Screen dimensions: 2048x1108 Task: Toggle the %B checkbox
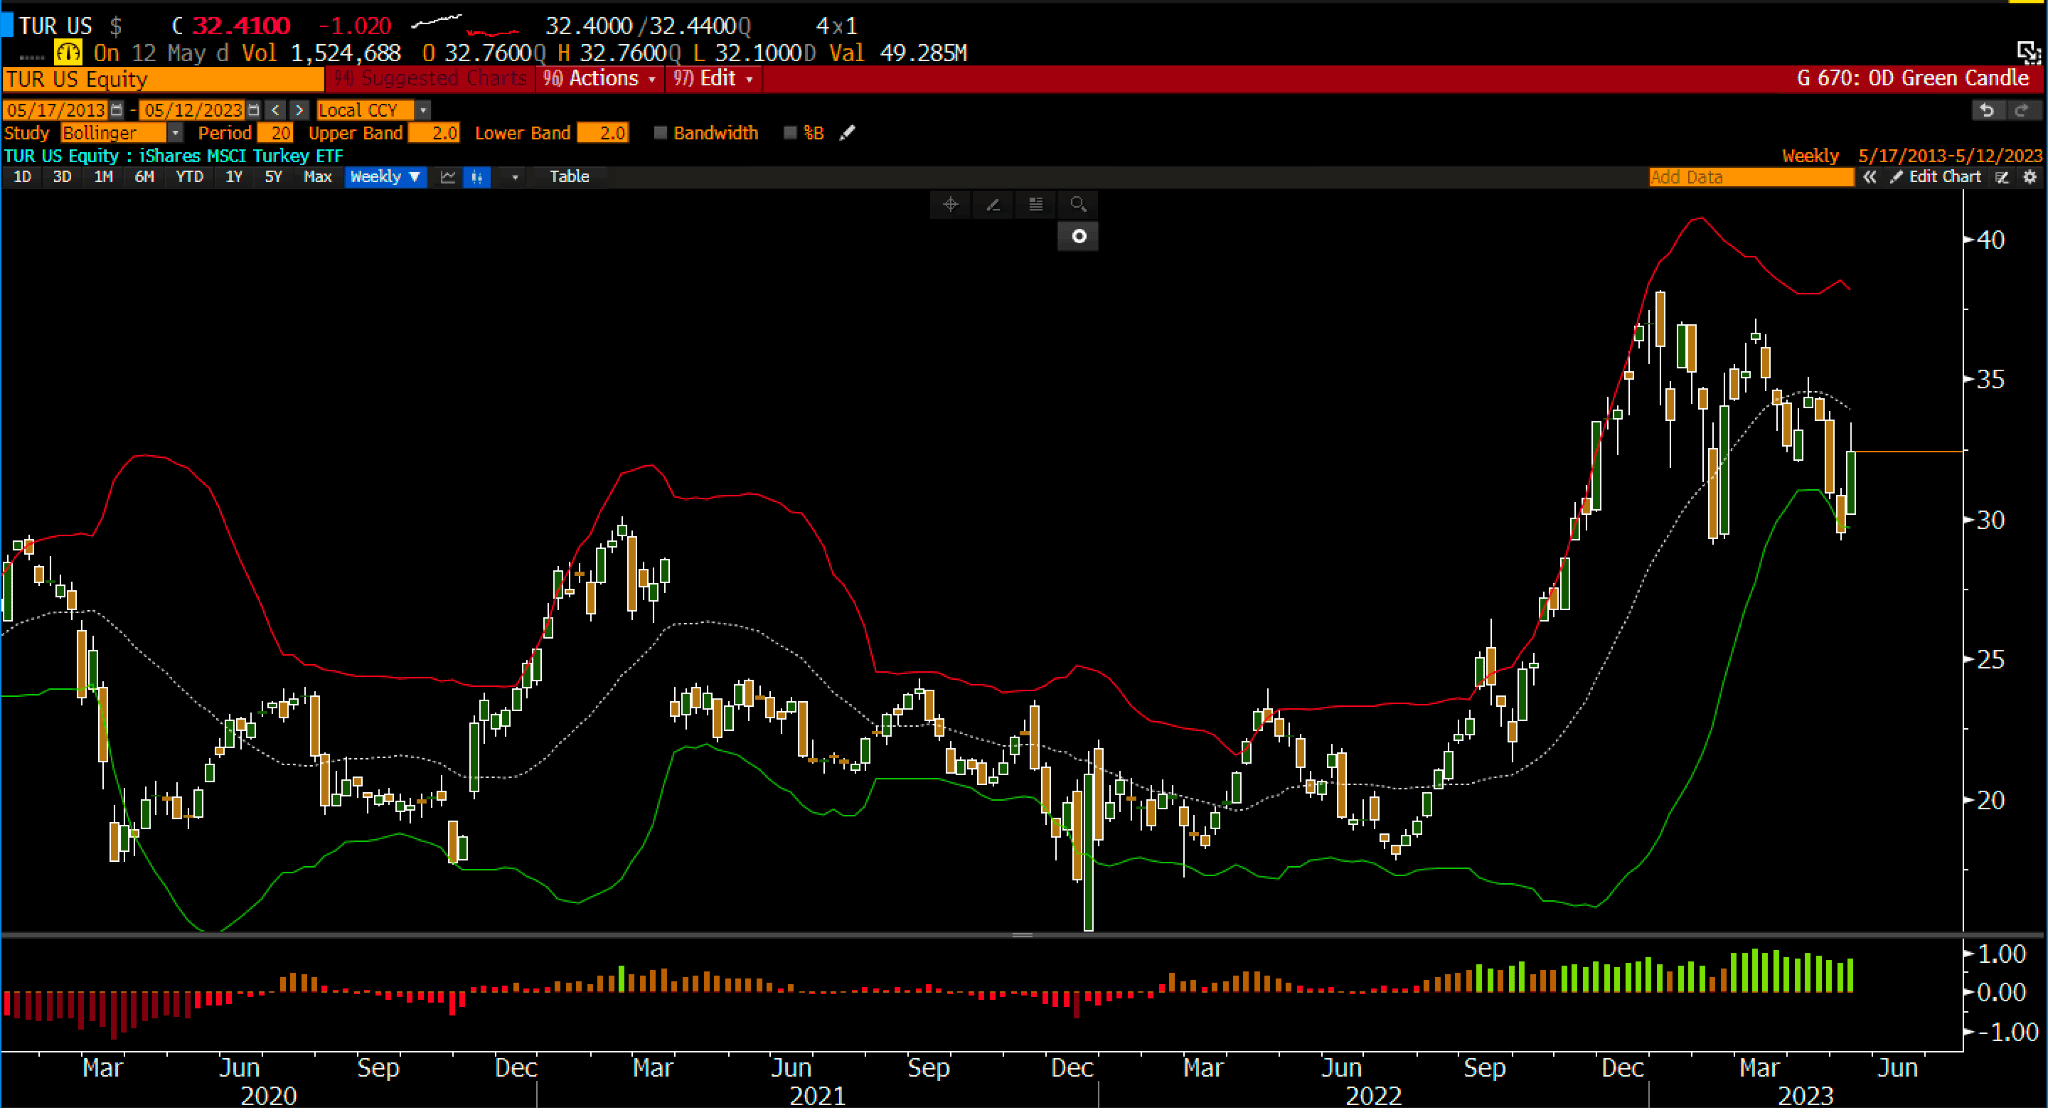click(790, 133)
